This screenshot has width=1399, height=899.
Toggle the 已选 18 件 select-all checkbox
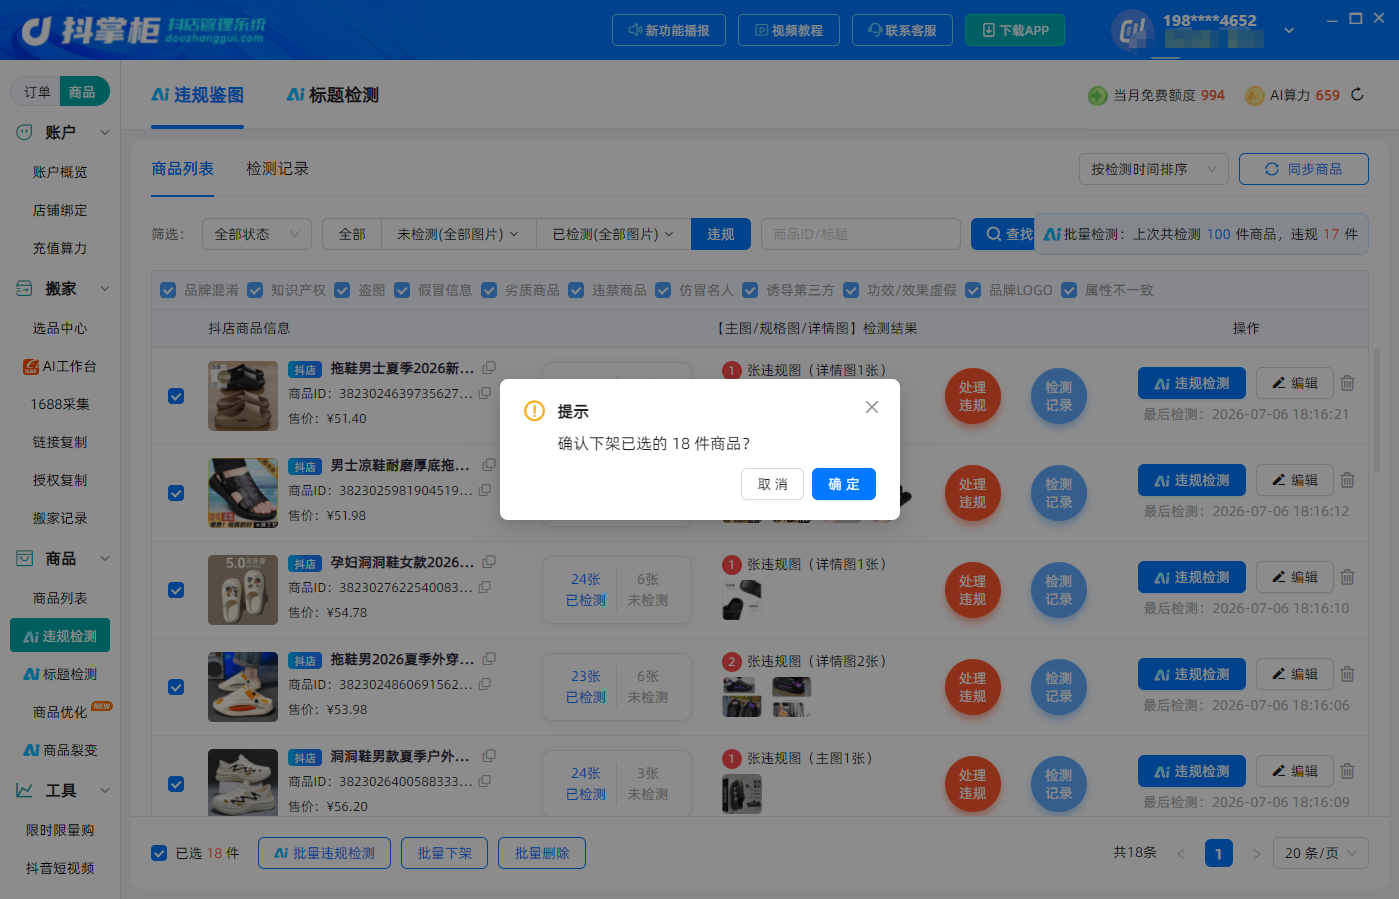[x=159, y=853]
